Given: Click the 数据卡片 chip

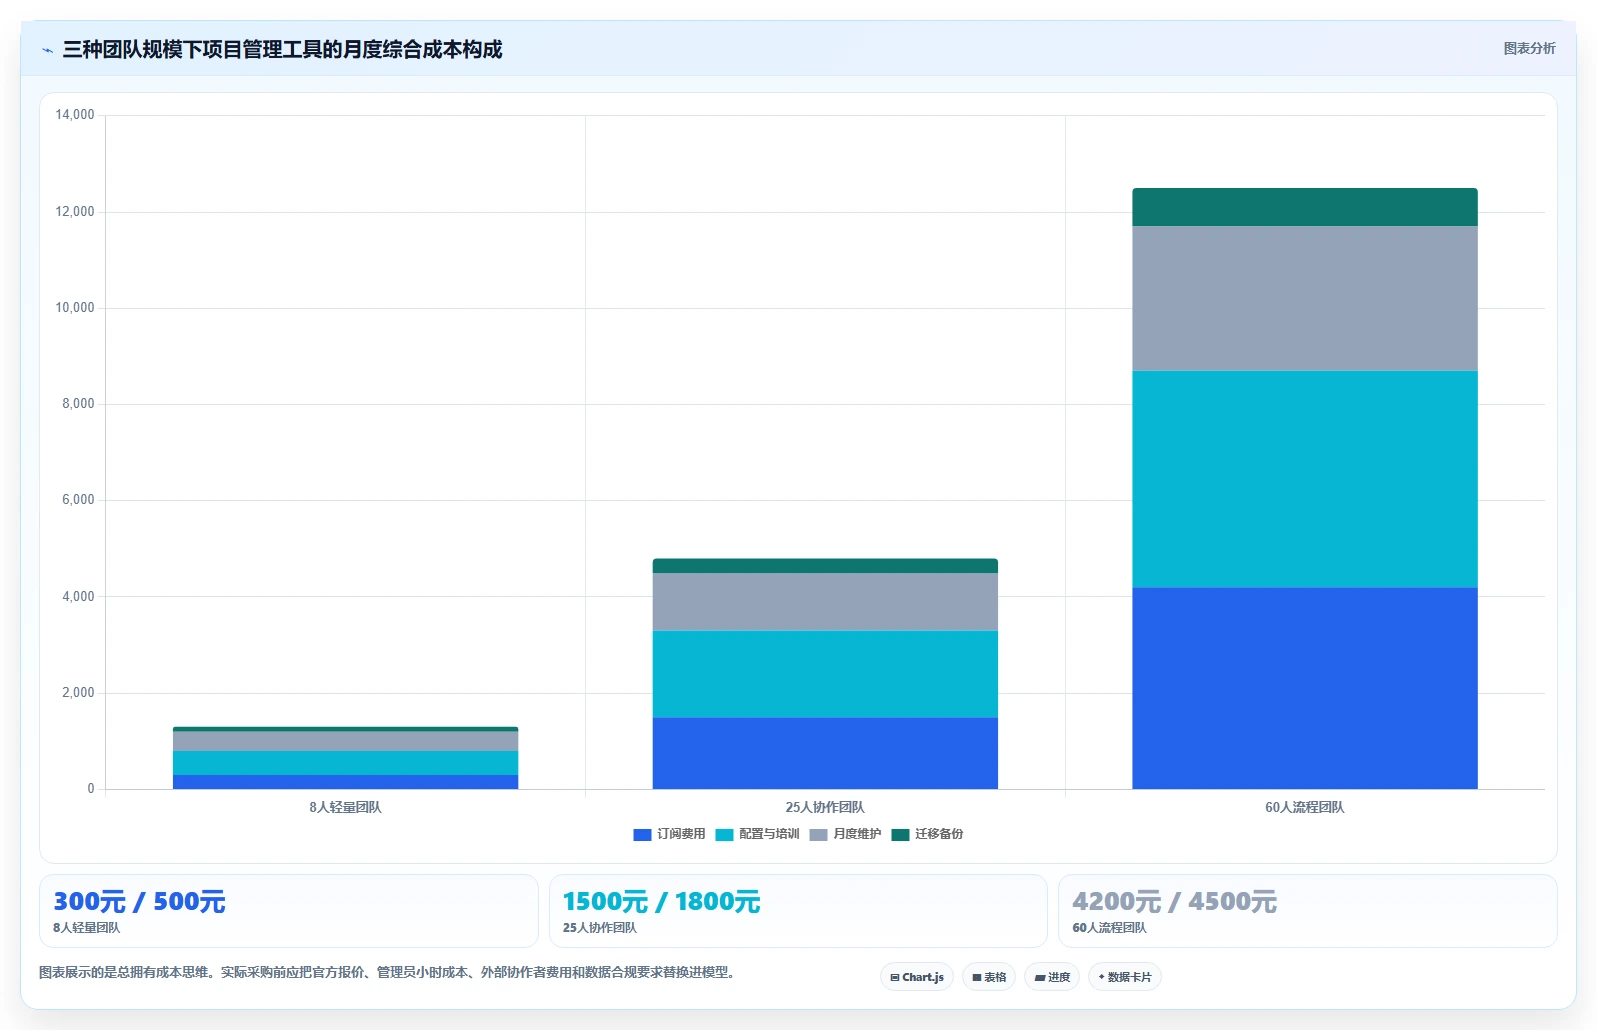Looking at the screenshot, I should click(1125, 977).
